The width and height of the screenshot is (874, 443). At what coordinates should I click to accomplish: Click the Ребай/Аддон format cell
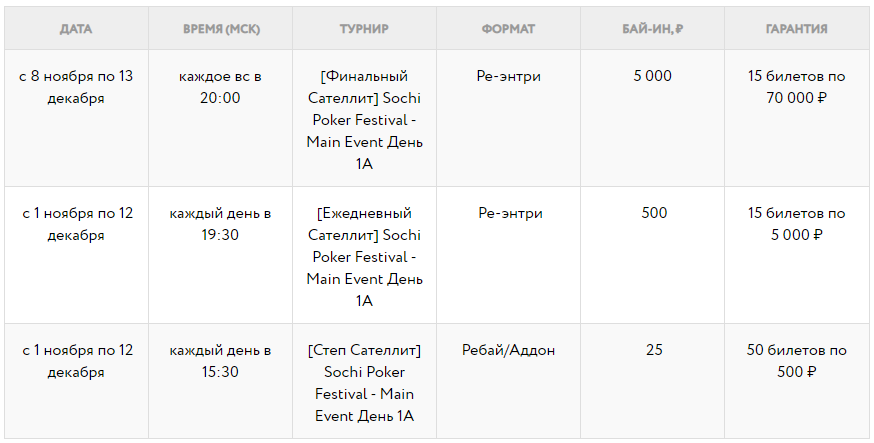(x=508, y=351)
